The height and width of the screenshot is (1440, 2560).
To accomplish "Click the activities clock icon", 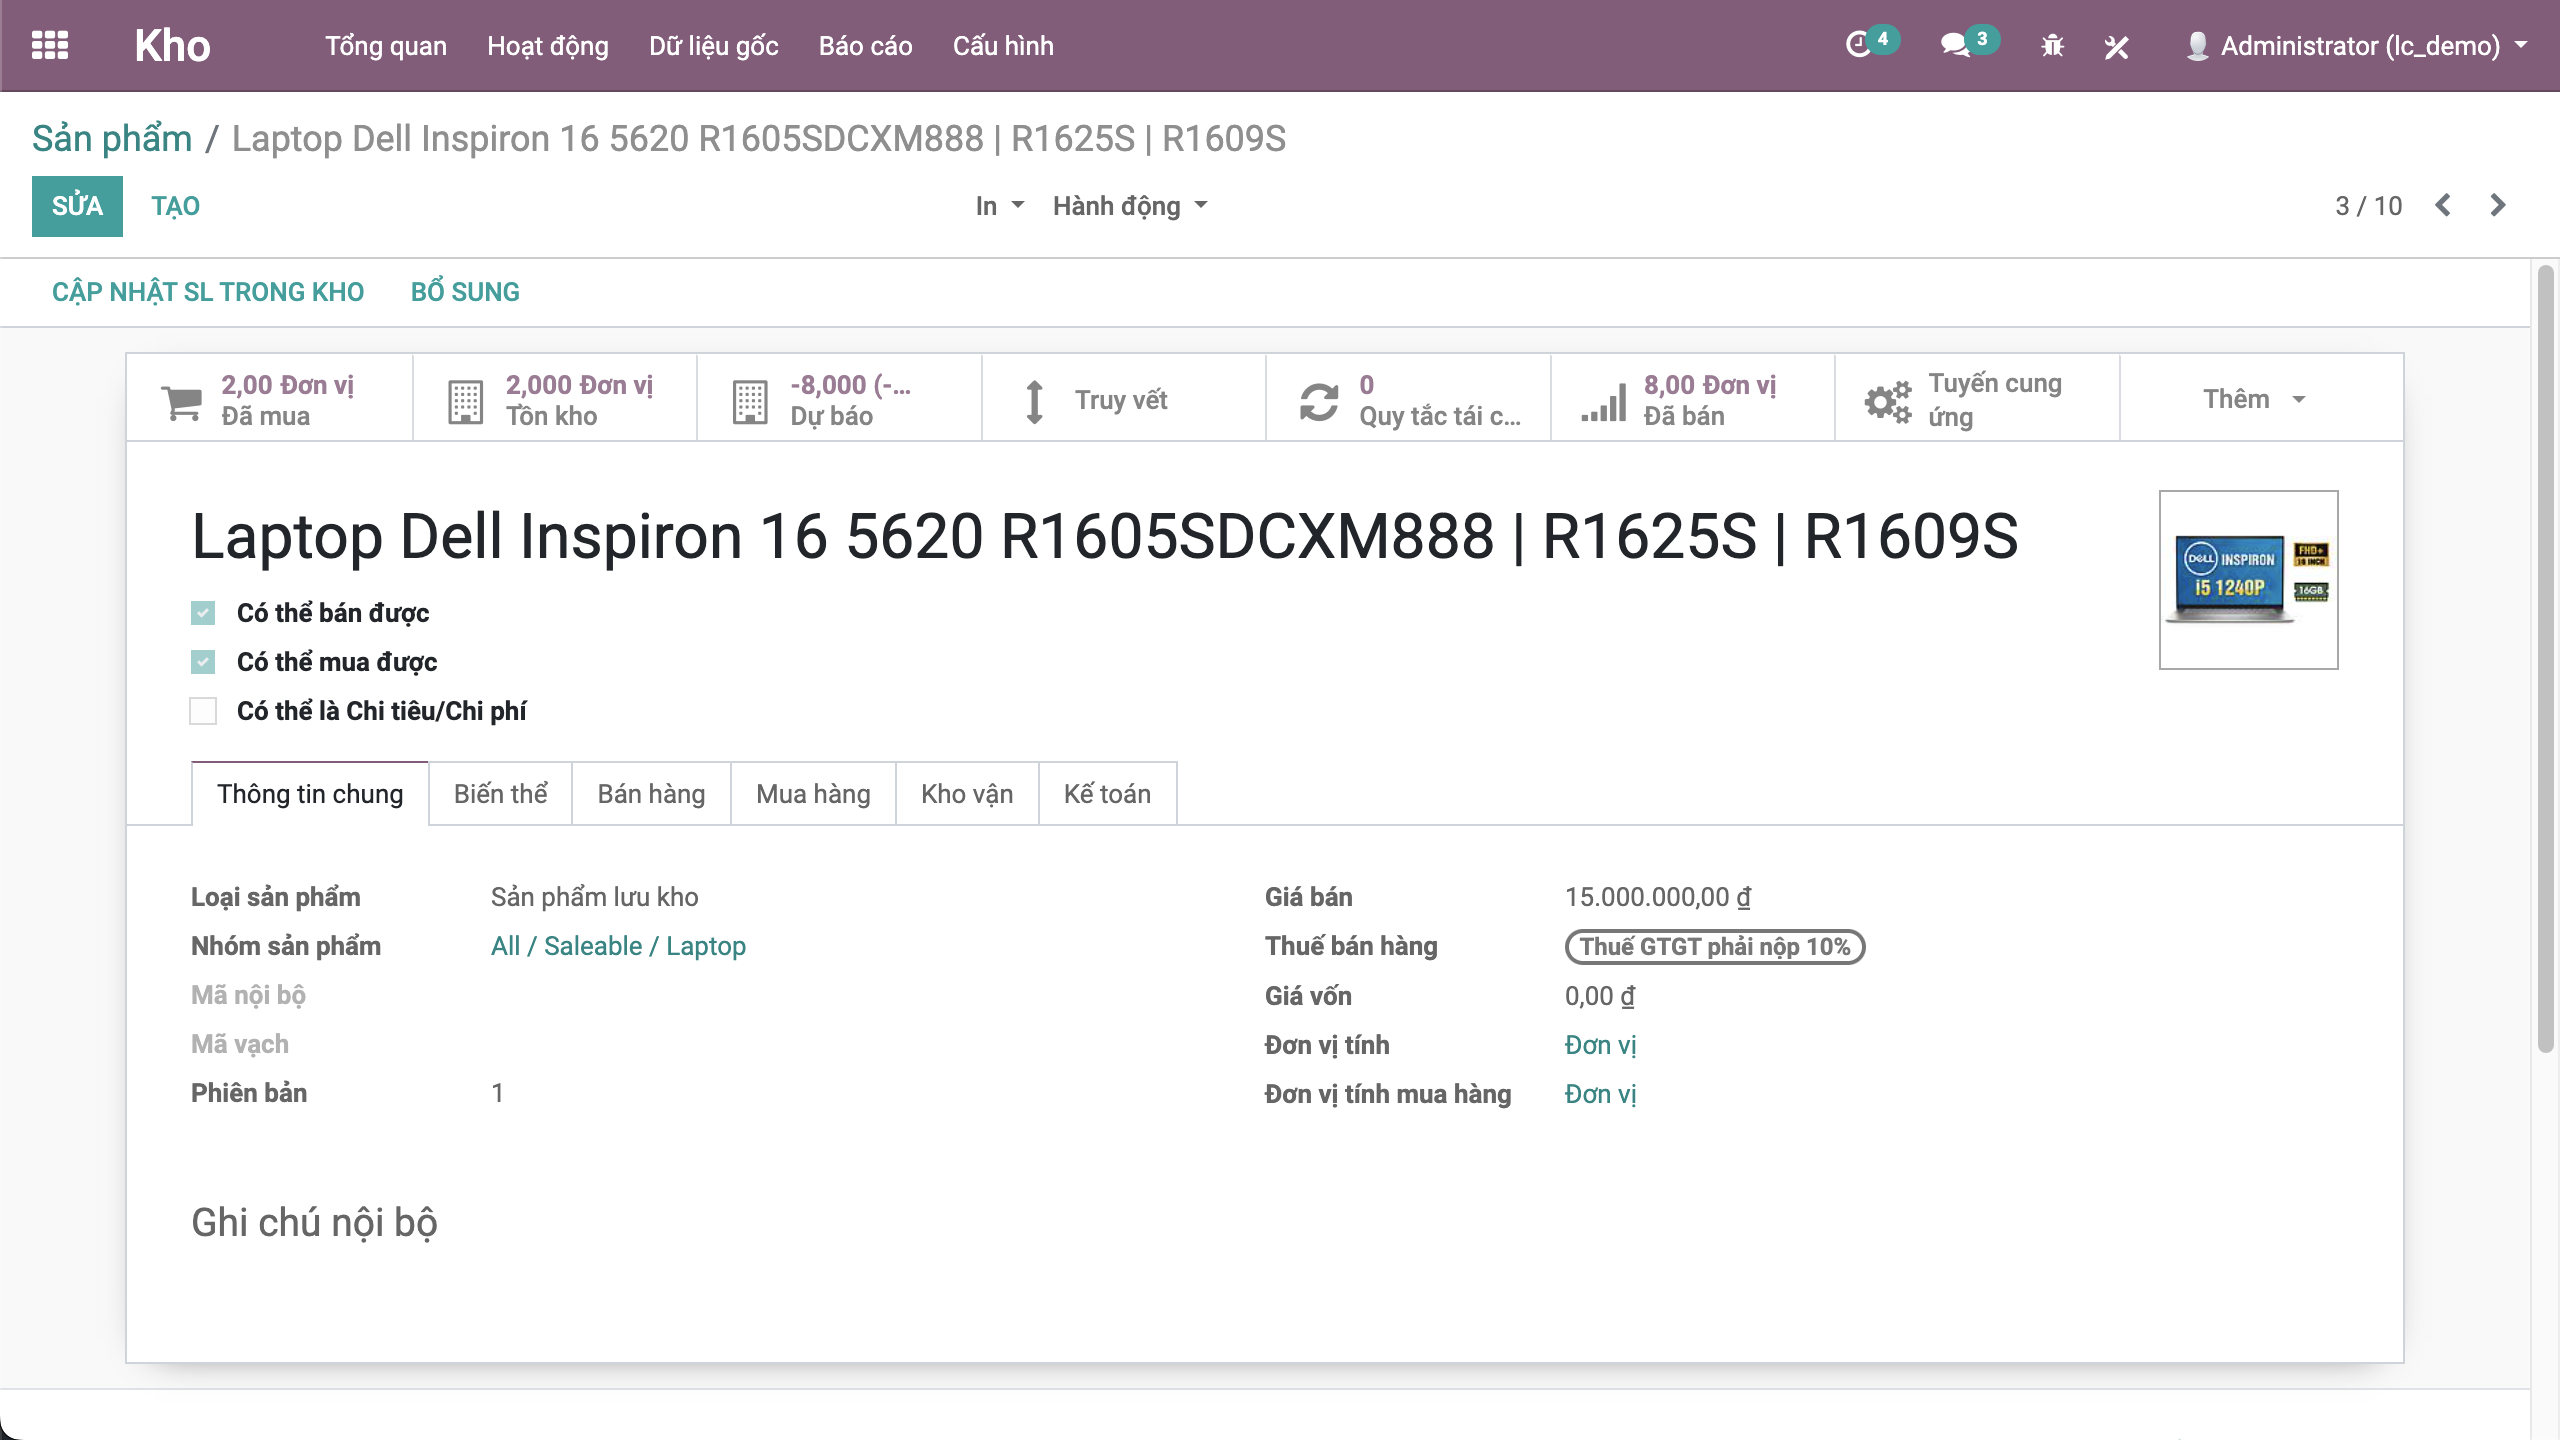I will pyautogui.click(x=1858, y=46).
